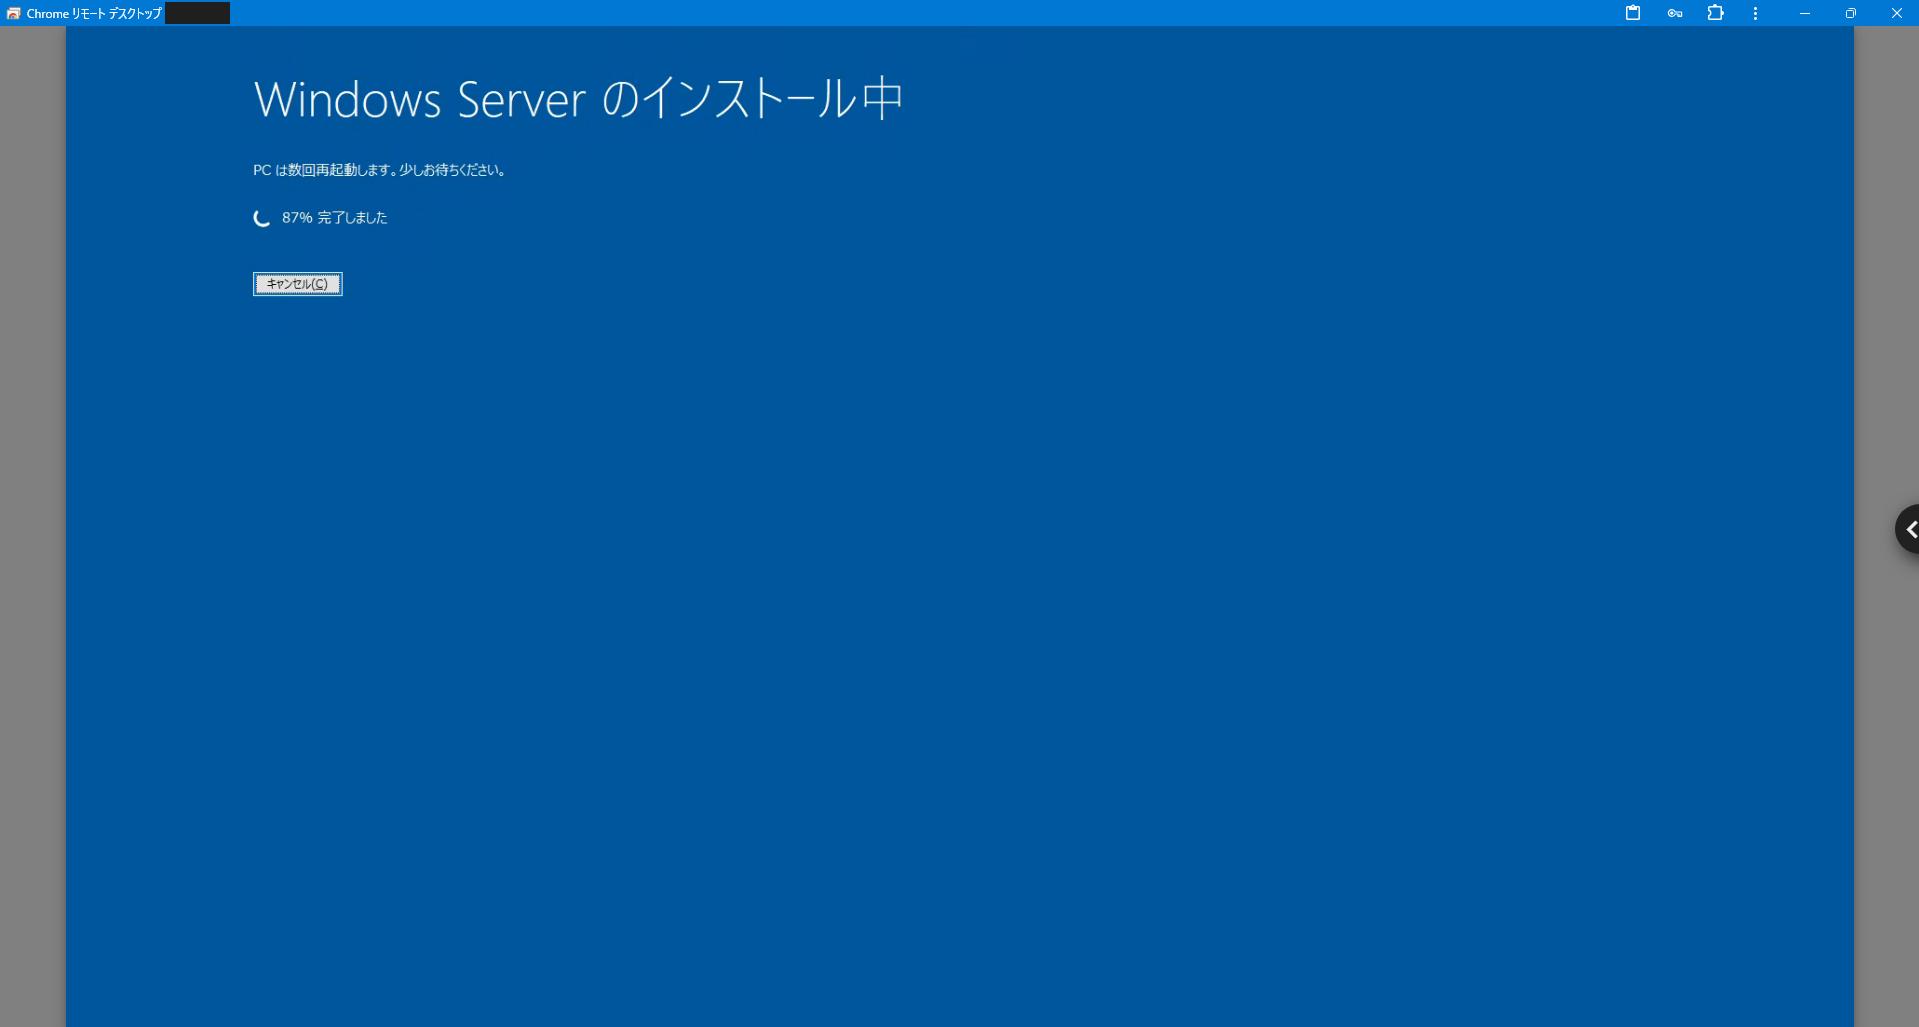Minimize the Chrome Remote Desktop window

coord(1805,13)
